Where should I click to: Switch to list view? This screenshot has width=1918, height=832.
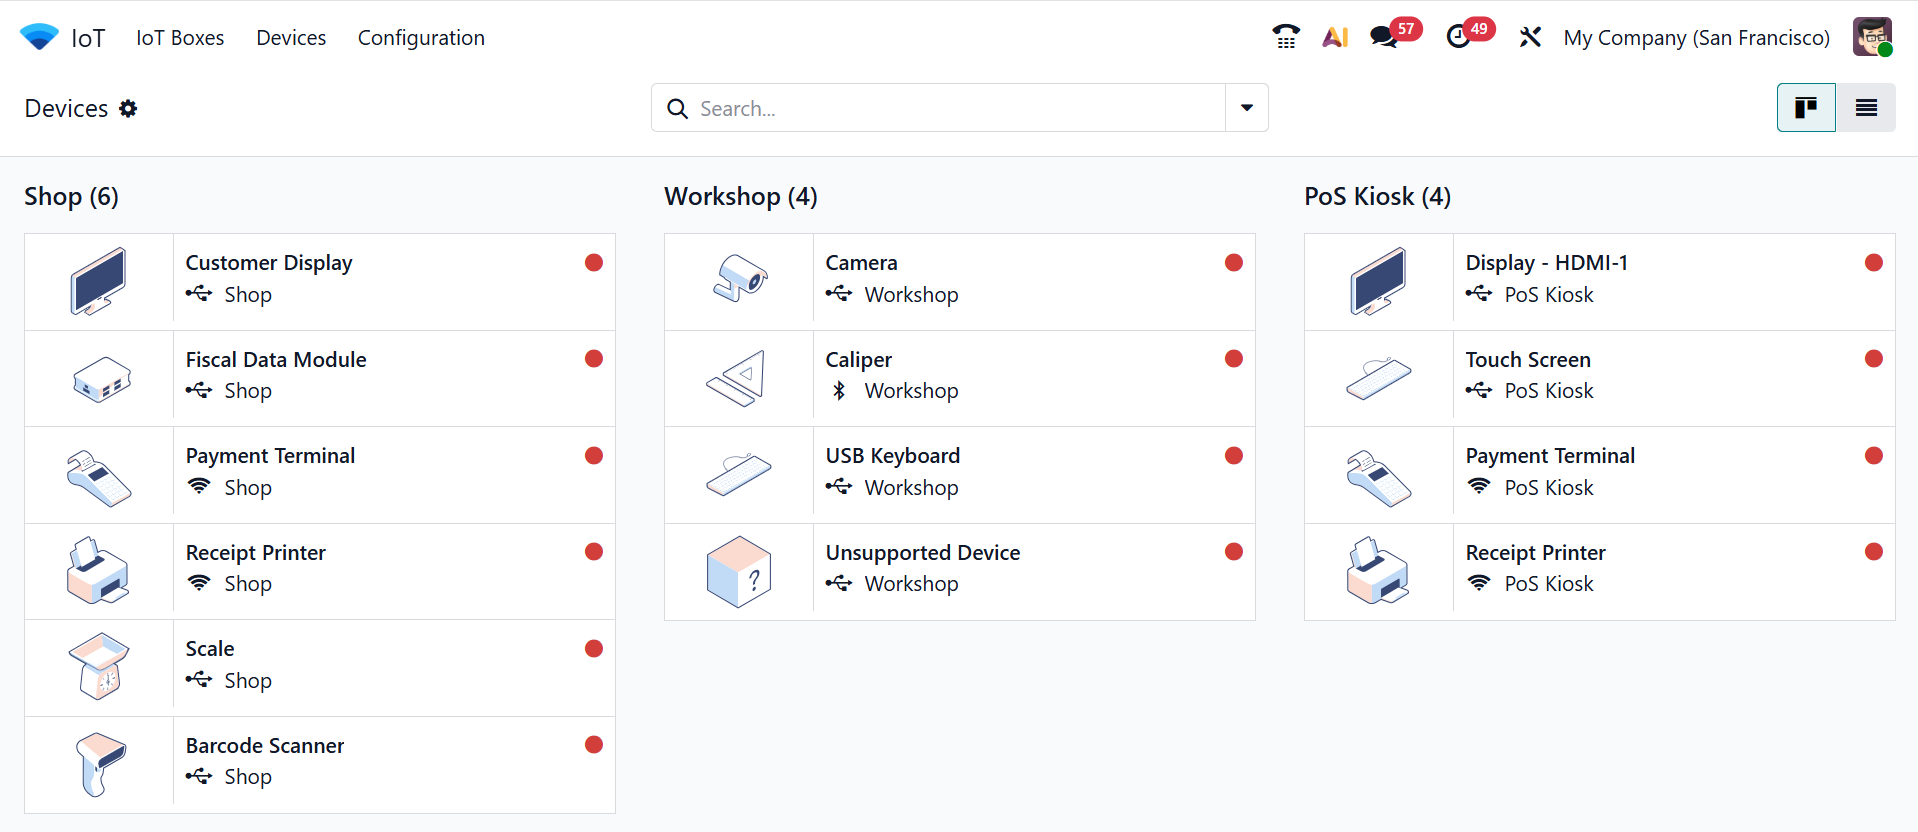[1866, 108]
